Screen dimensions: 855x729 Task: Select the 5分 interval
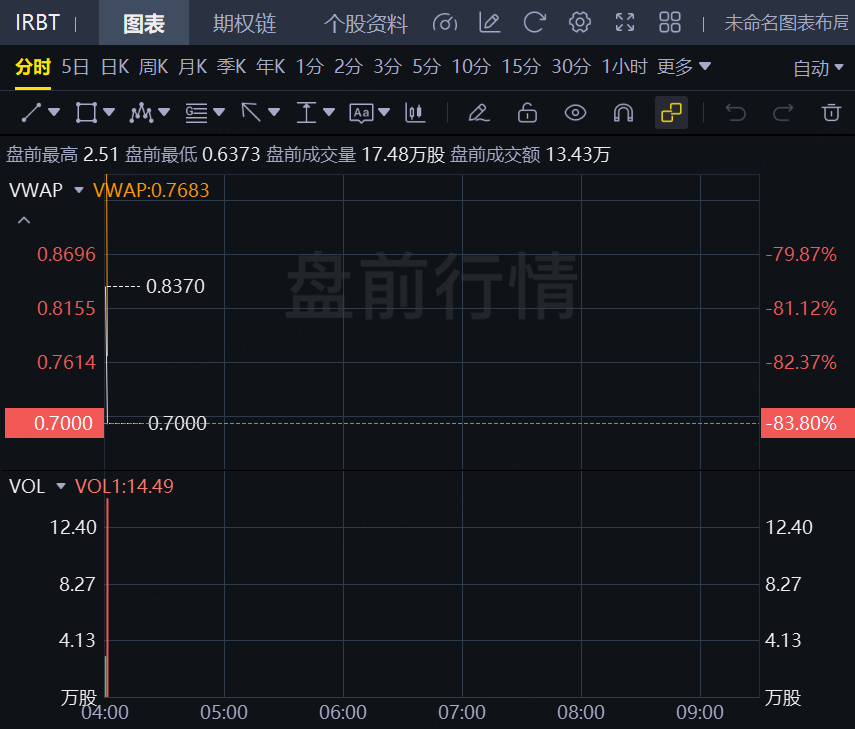(426, 67)
